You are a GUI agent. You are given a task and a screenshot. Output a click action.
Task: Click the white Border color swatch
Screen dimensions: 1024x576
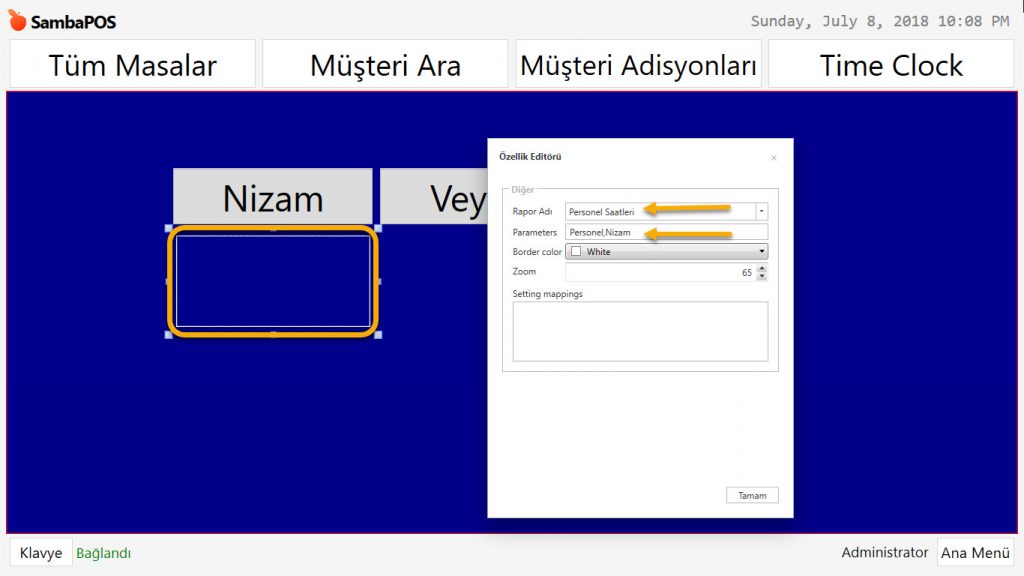point(576,252)
